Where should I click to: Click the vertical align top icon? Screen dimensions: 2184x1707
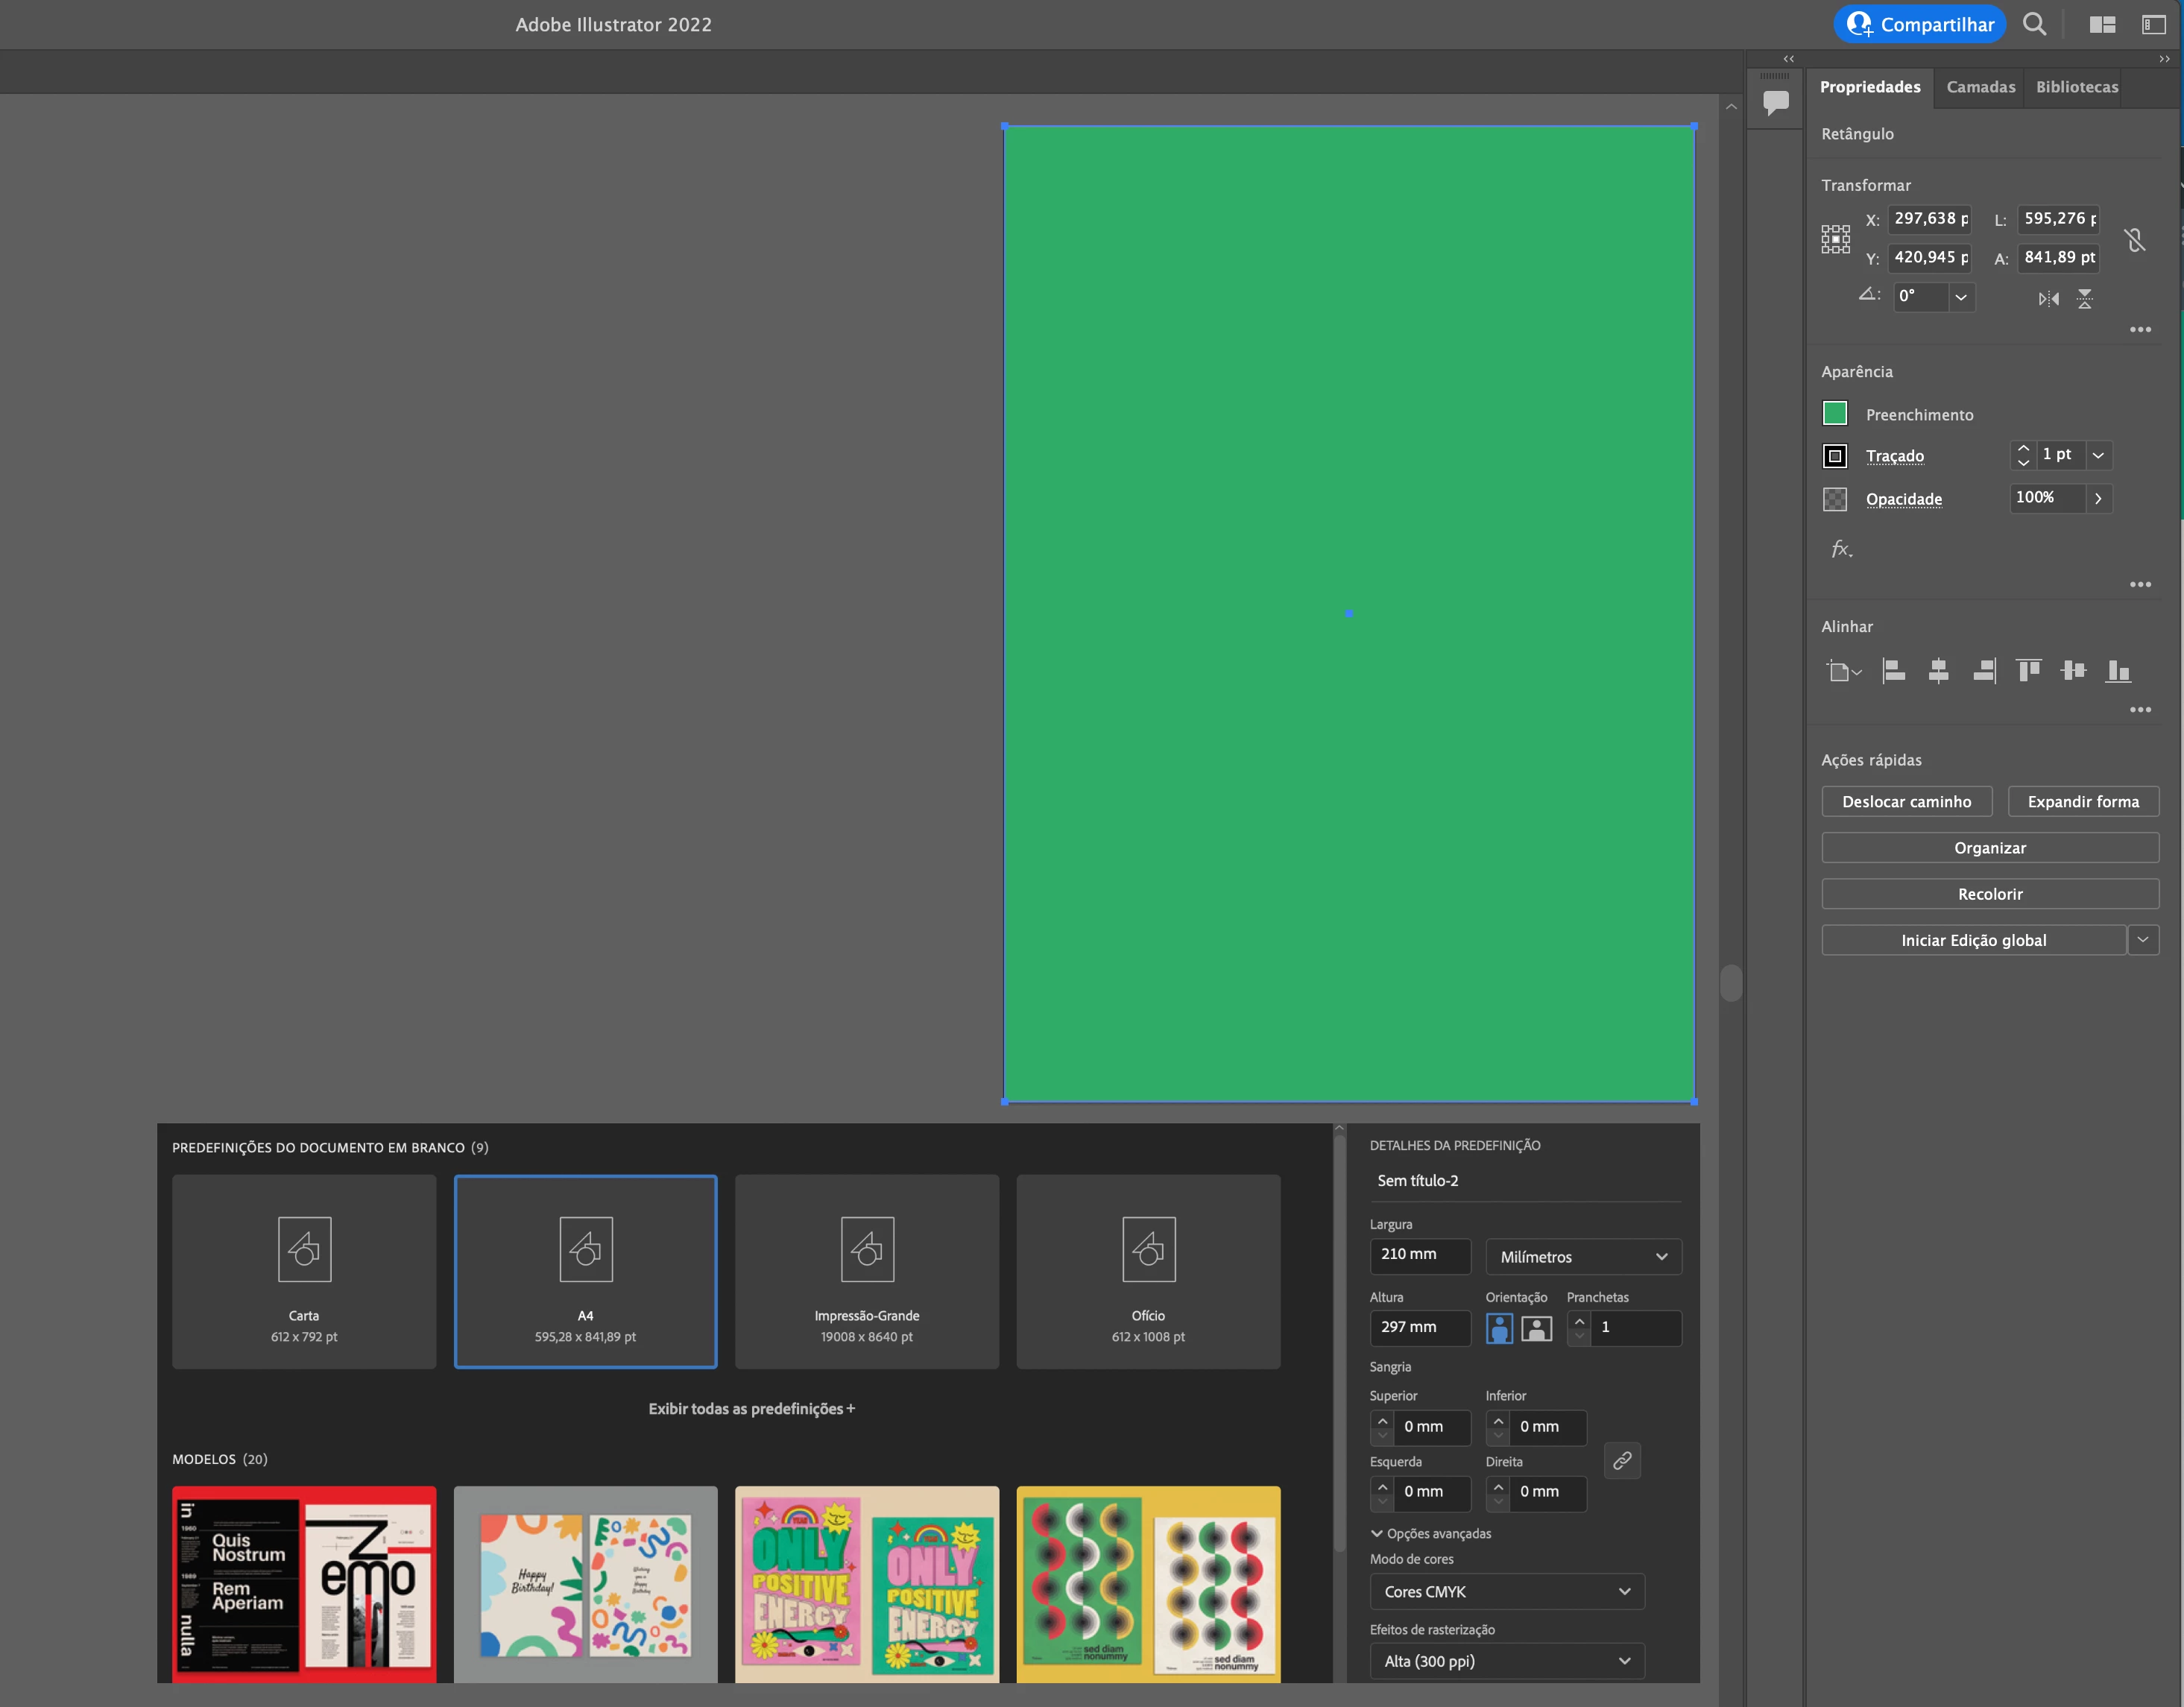click(x=2028, y=671)
